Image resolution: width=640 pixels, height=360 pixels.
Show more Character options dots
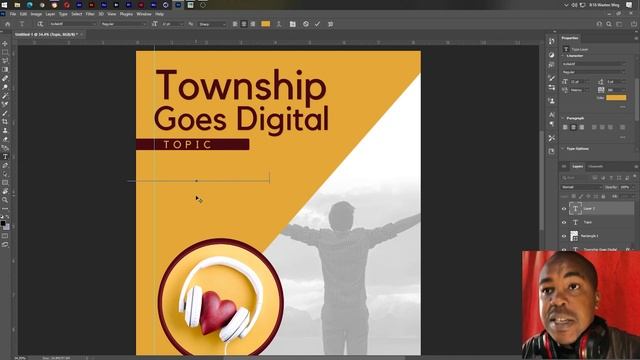coord(622,107)
